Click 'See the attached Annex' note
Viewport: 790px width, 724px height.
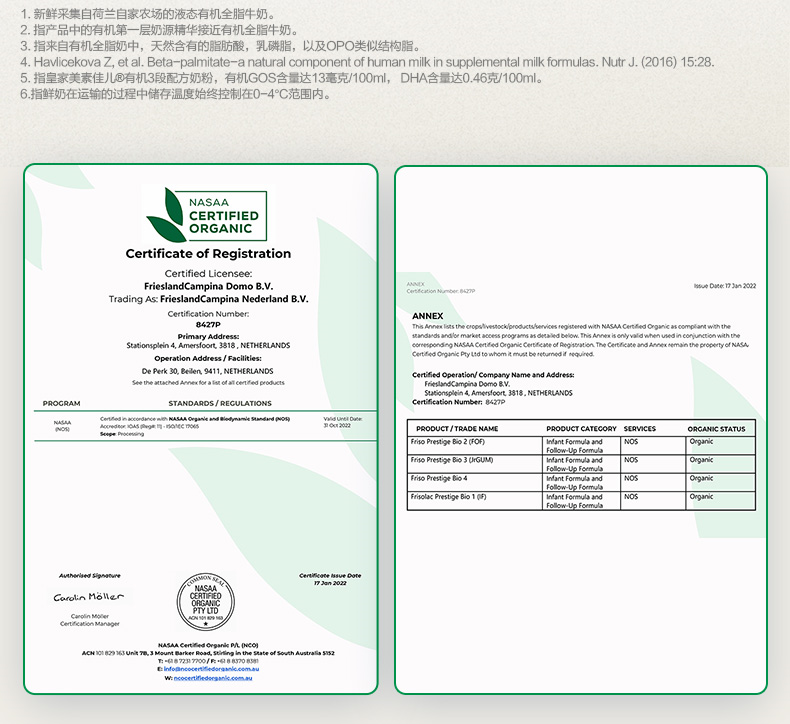pyautogui.click(x=208, y=383)
